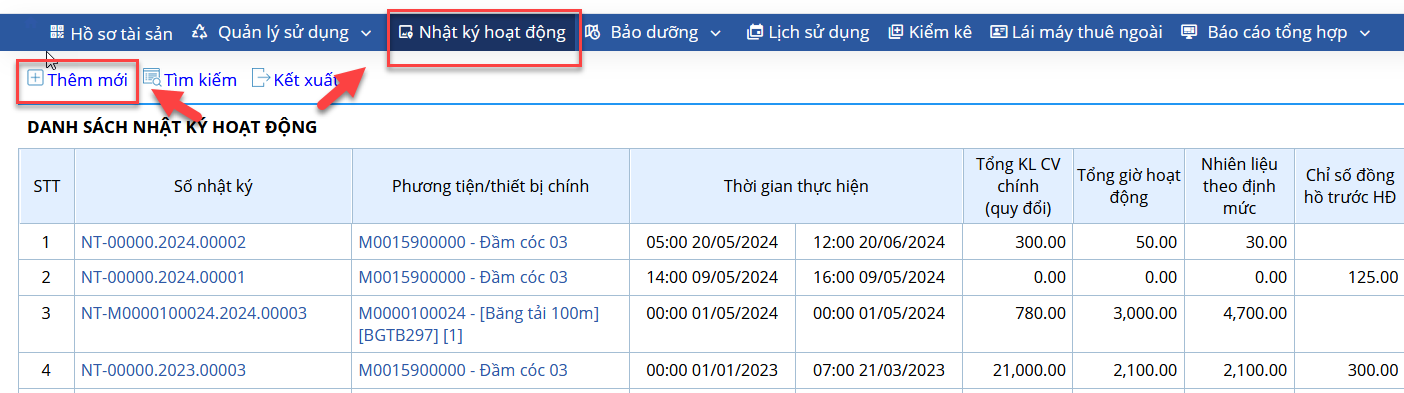
Task: Click the value 50.00 in row 1
Action: pos(1156,242)
